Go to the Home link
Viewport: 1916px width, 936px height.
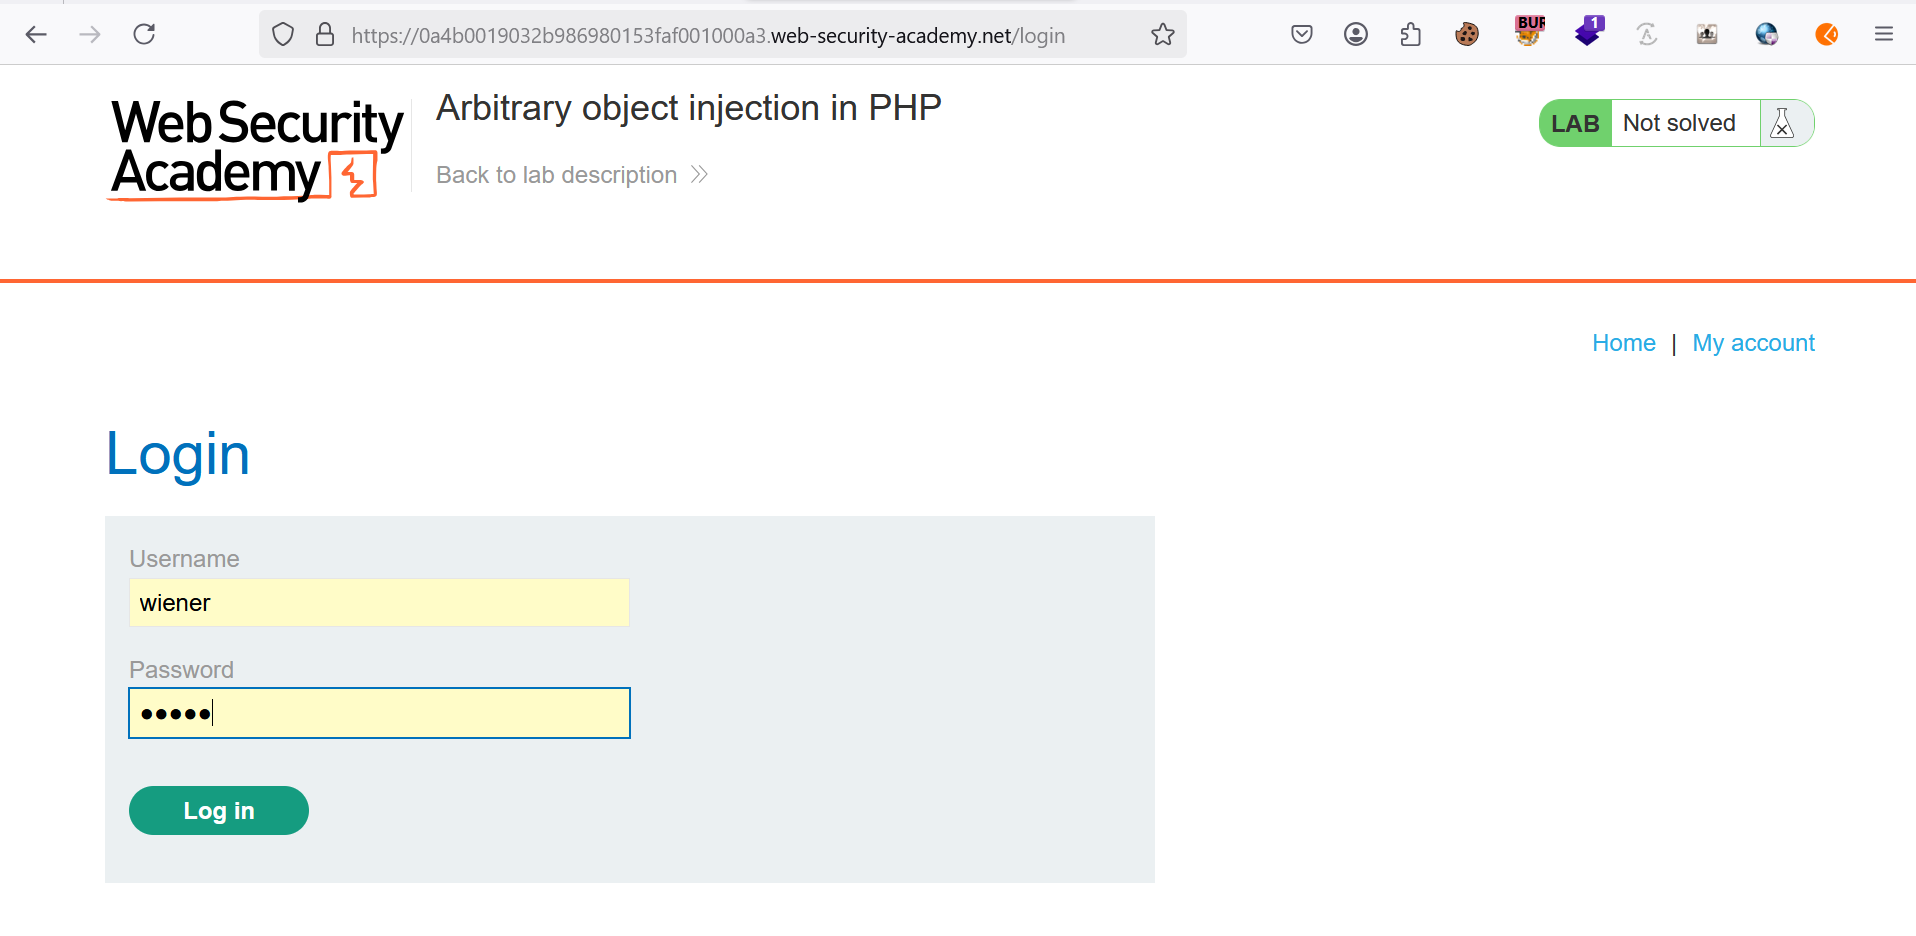pyautogui.click(x=1623, y=343)
